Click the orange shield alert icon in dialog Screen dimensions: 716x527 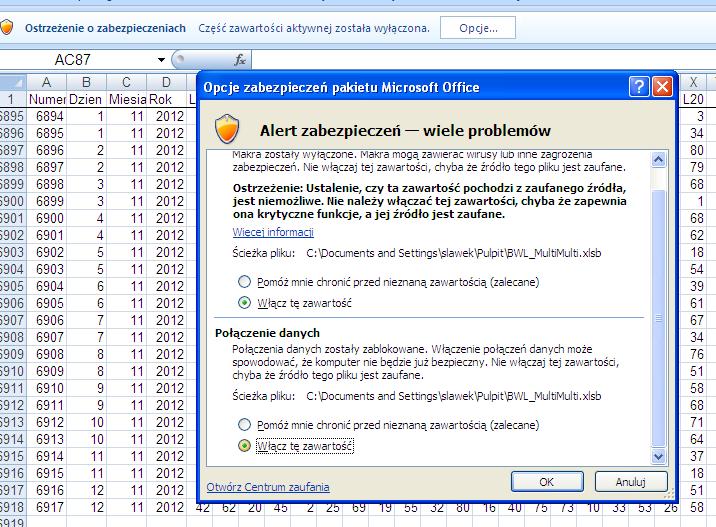pos(227,129)
